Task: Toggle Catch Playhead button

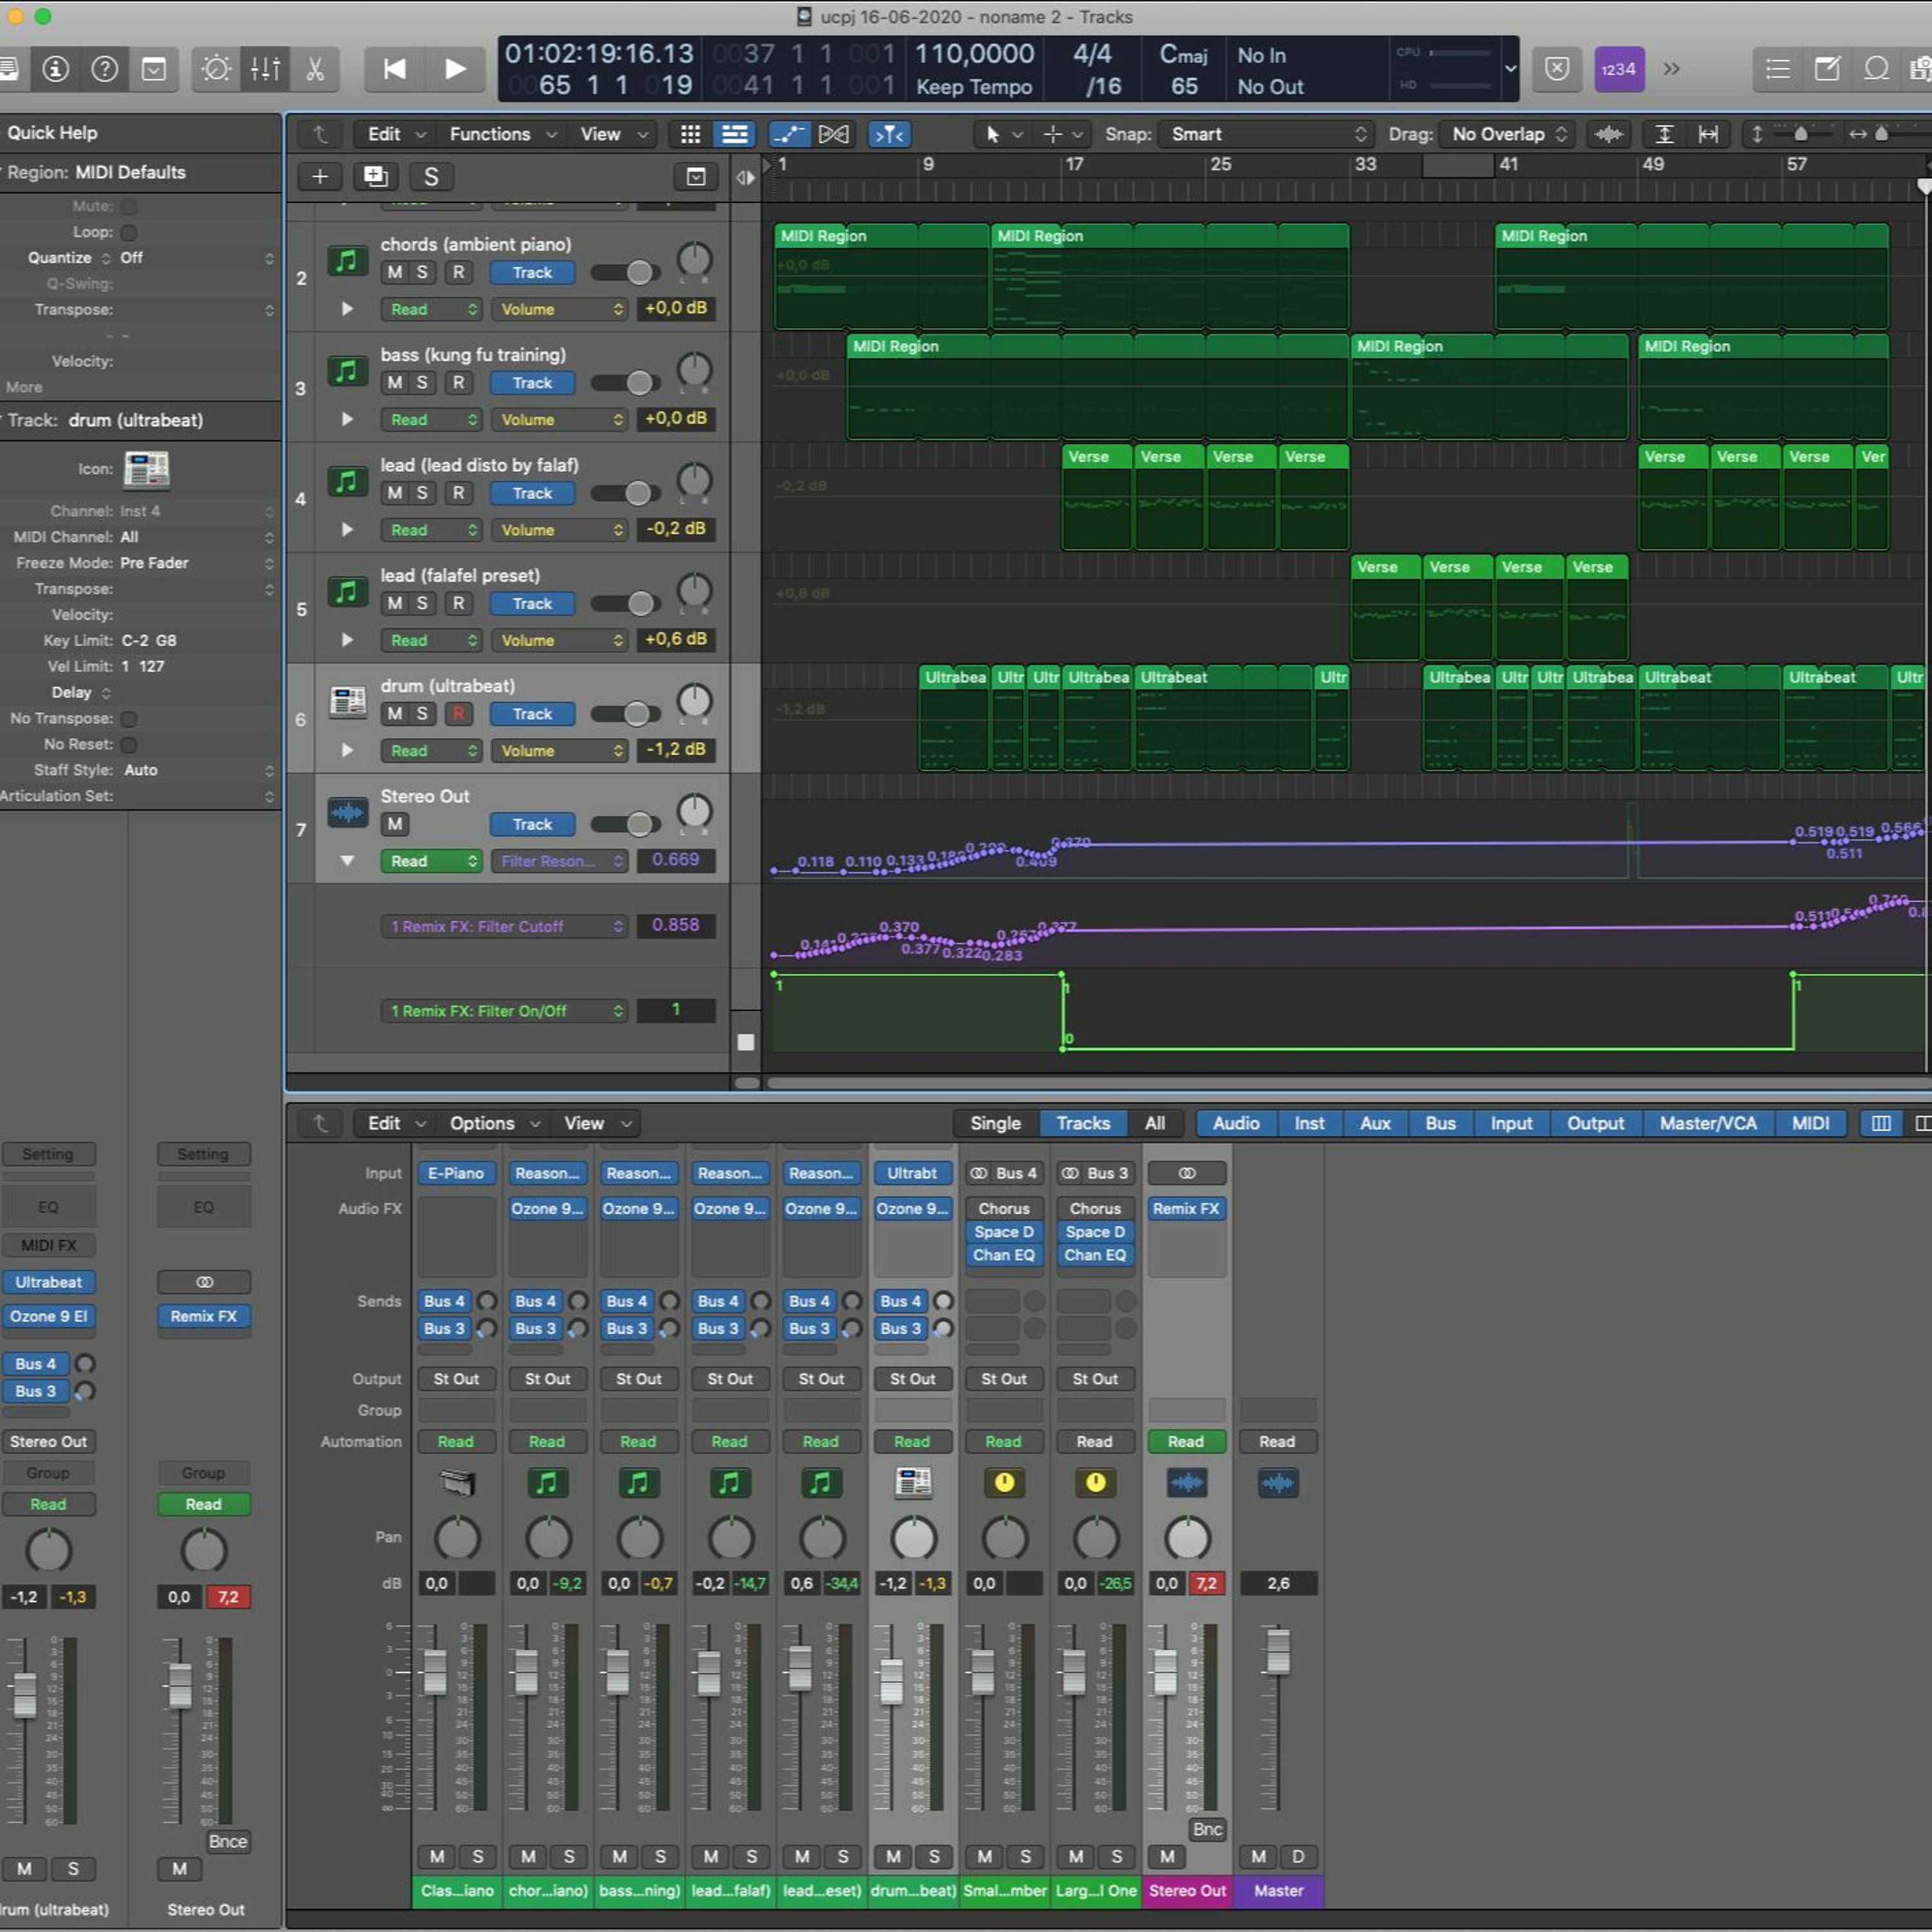Action: tap(889, 134)
